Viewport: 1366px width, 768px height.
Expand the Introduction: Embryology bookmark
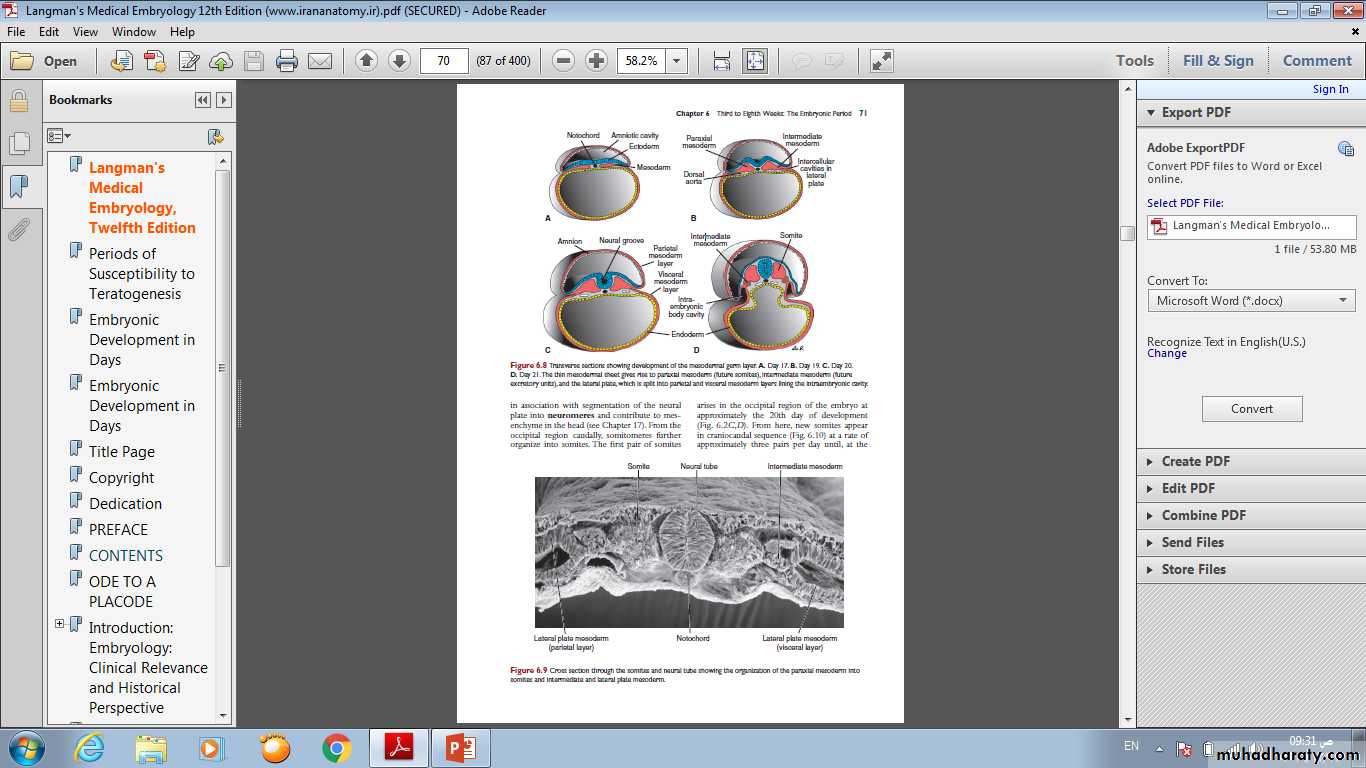coord(59,624)
